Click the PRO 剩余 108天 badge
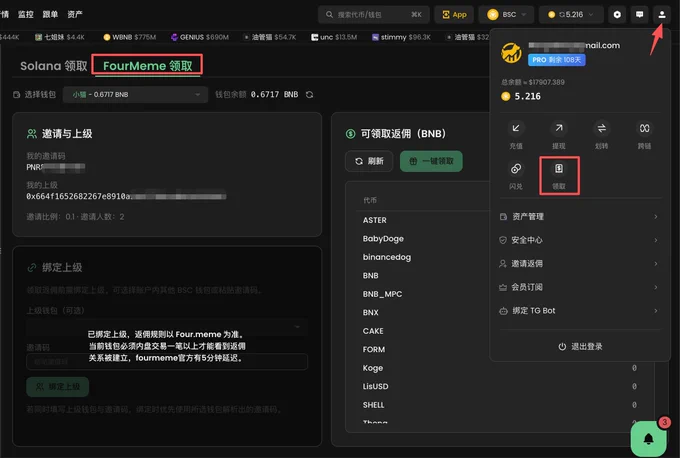The width and height of the screenshot is (680, 458). tap(556, 60)
